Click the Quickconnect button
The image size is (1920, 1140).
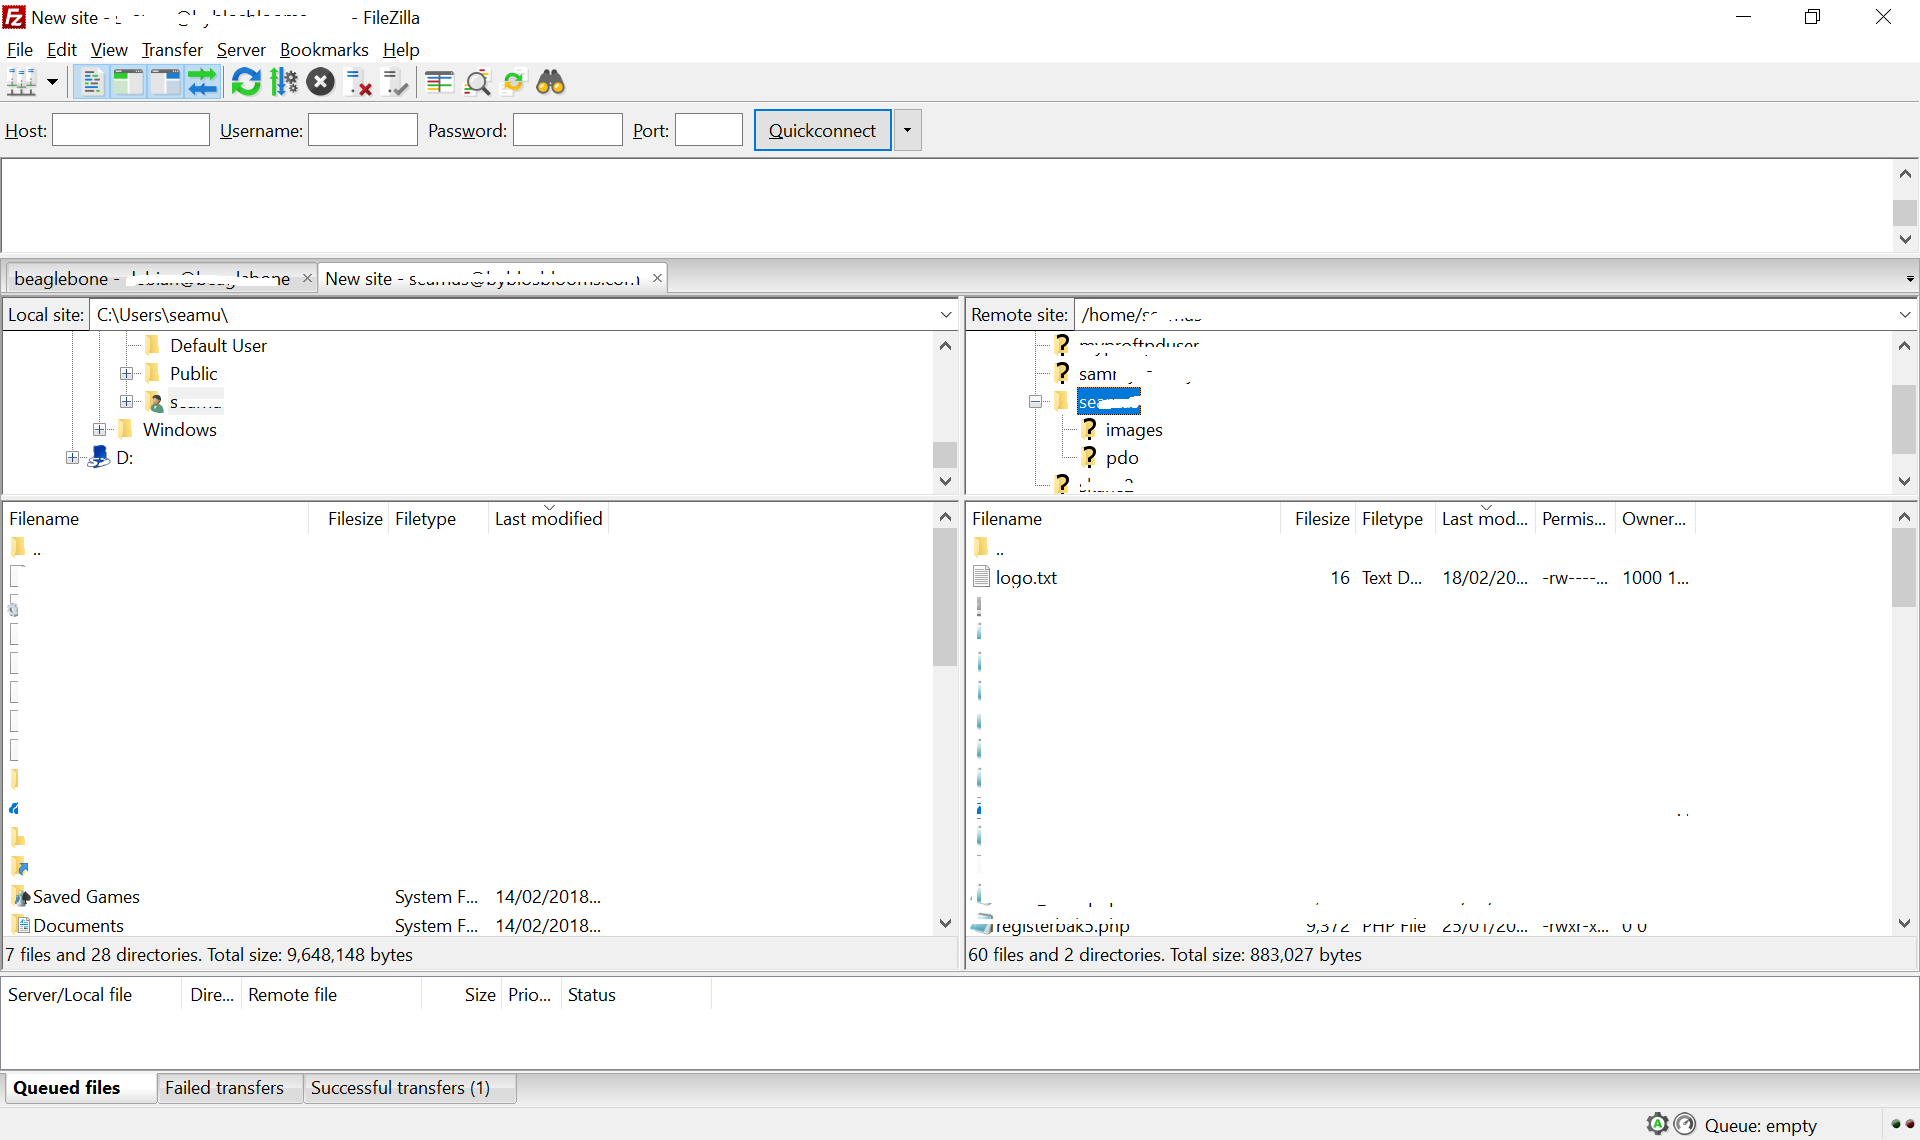click(x=821, y=129)
